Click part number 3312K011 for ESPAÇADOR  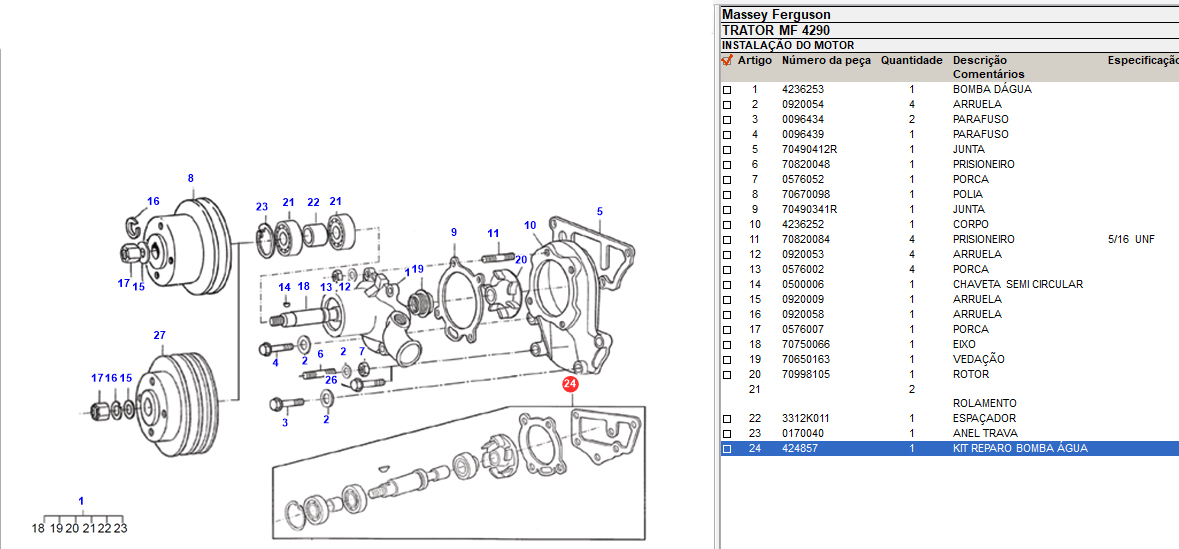[805, 419]
